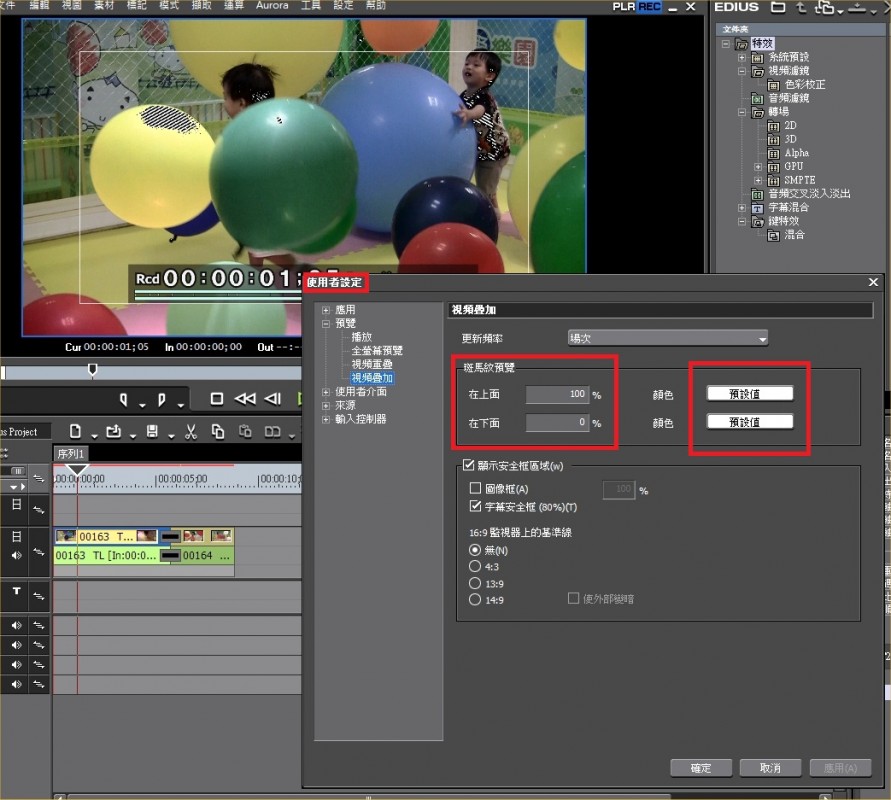The height and width of the screenshot is (800, 891).
Task: Uncheck 字幕安全框 (80%) checkbox
Action: pyautogui.click(x=476, y=507)
